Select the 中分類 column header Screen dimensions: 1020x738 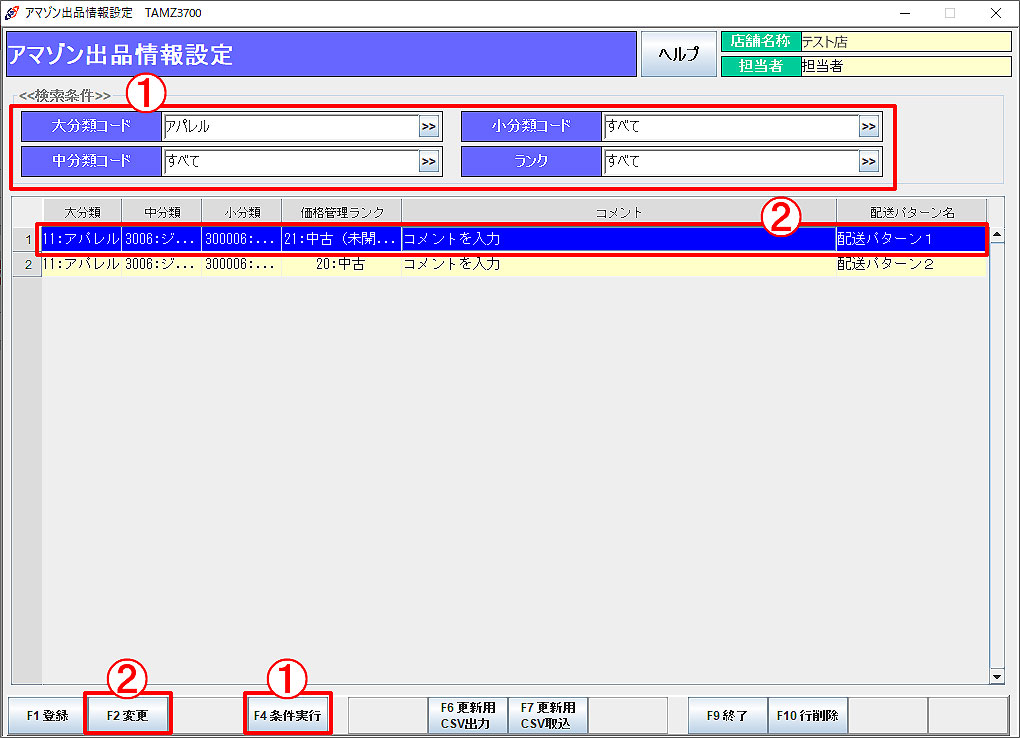pyautogui.click(x=162, y=212)
